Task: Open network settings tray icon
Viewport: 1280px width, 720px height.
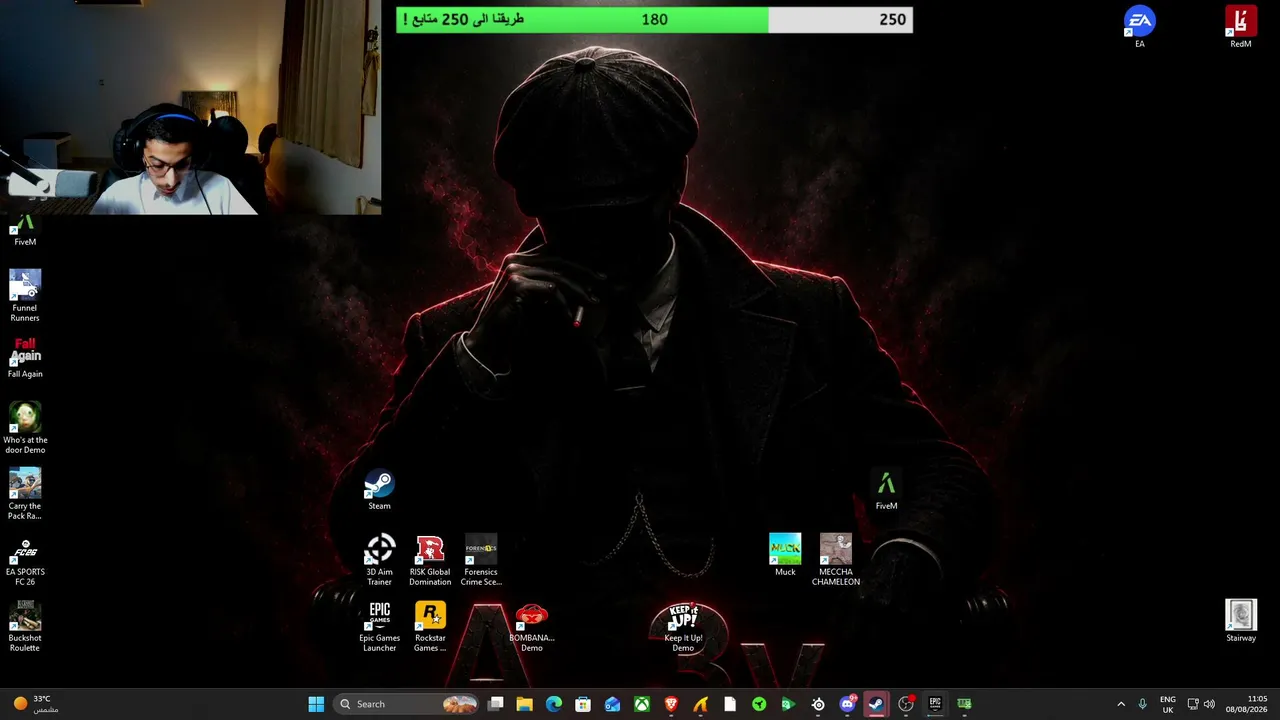Action: click(x=1193, y=704)
